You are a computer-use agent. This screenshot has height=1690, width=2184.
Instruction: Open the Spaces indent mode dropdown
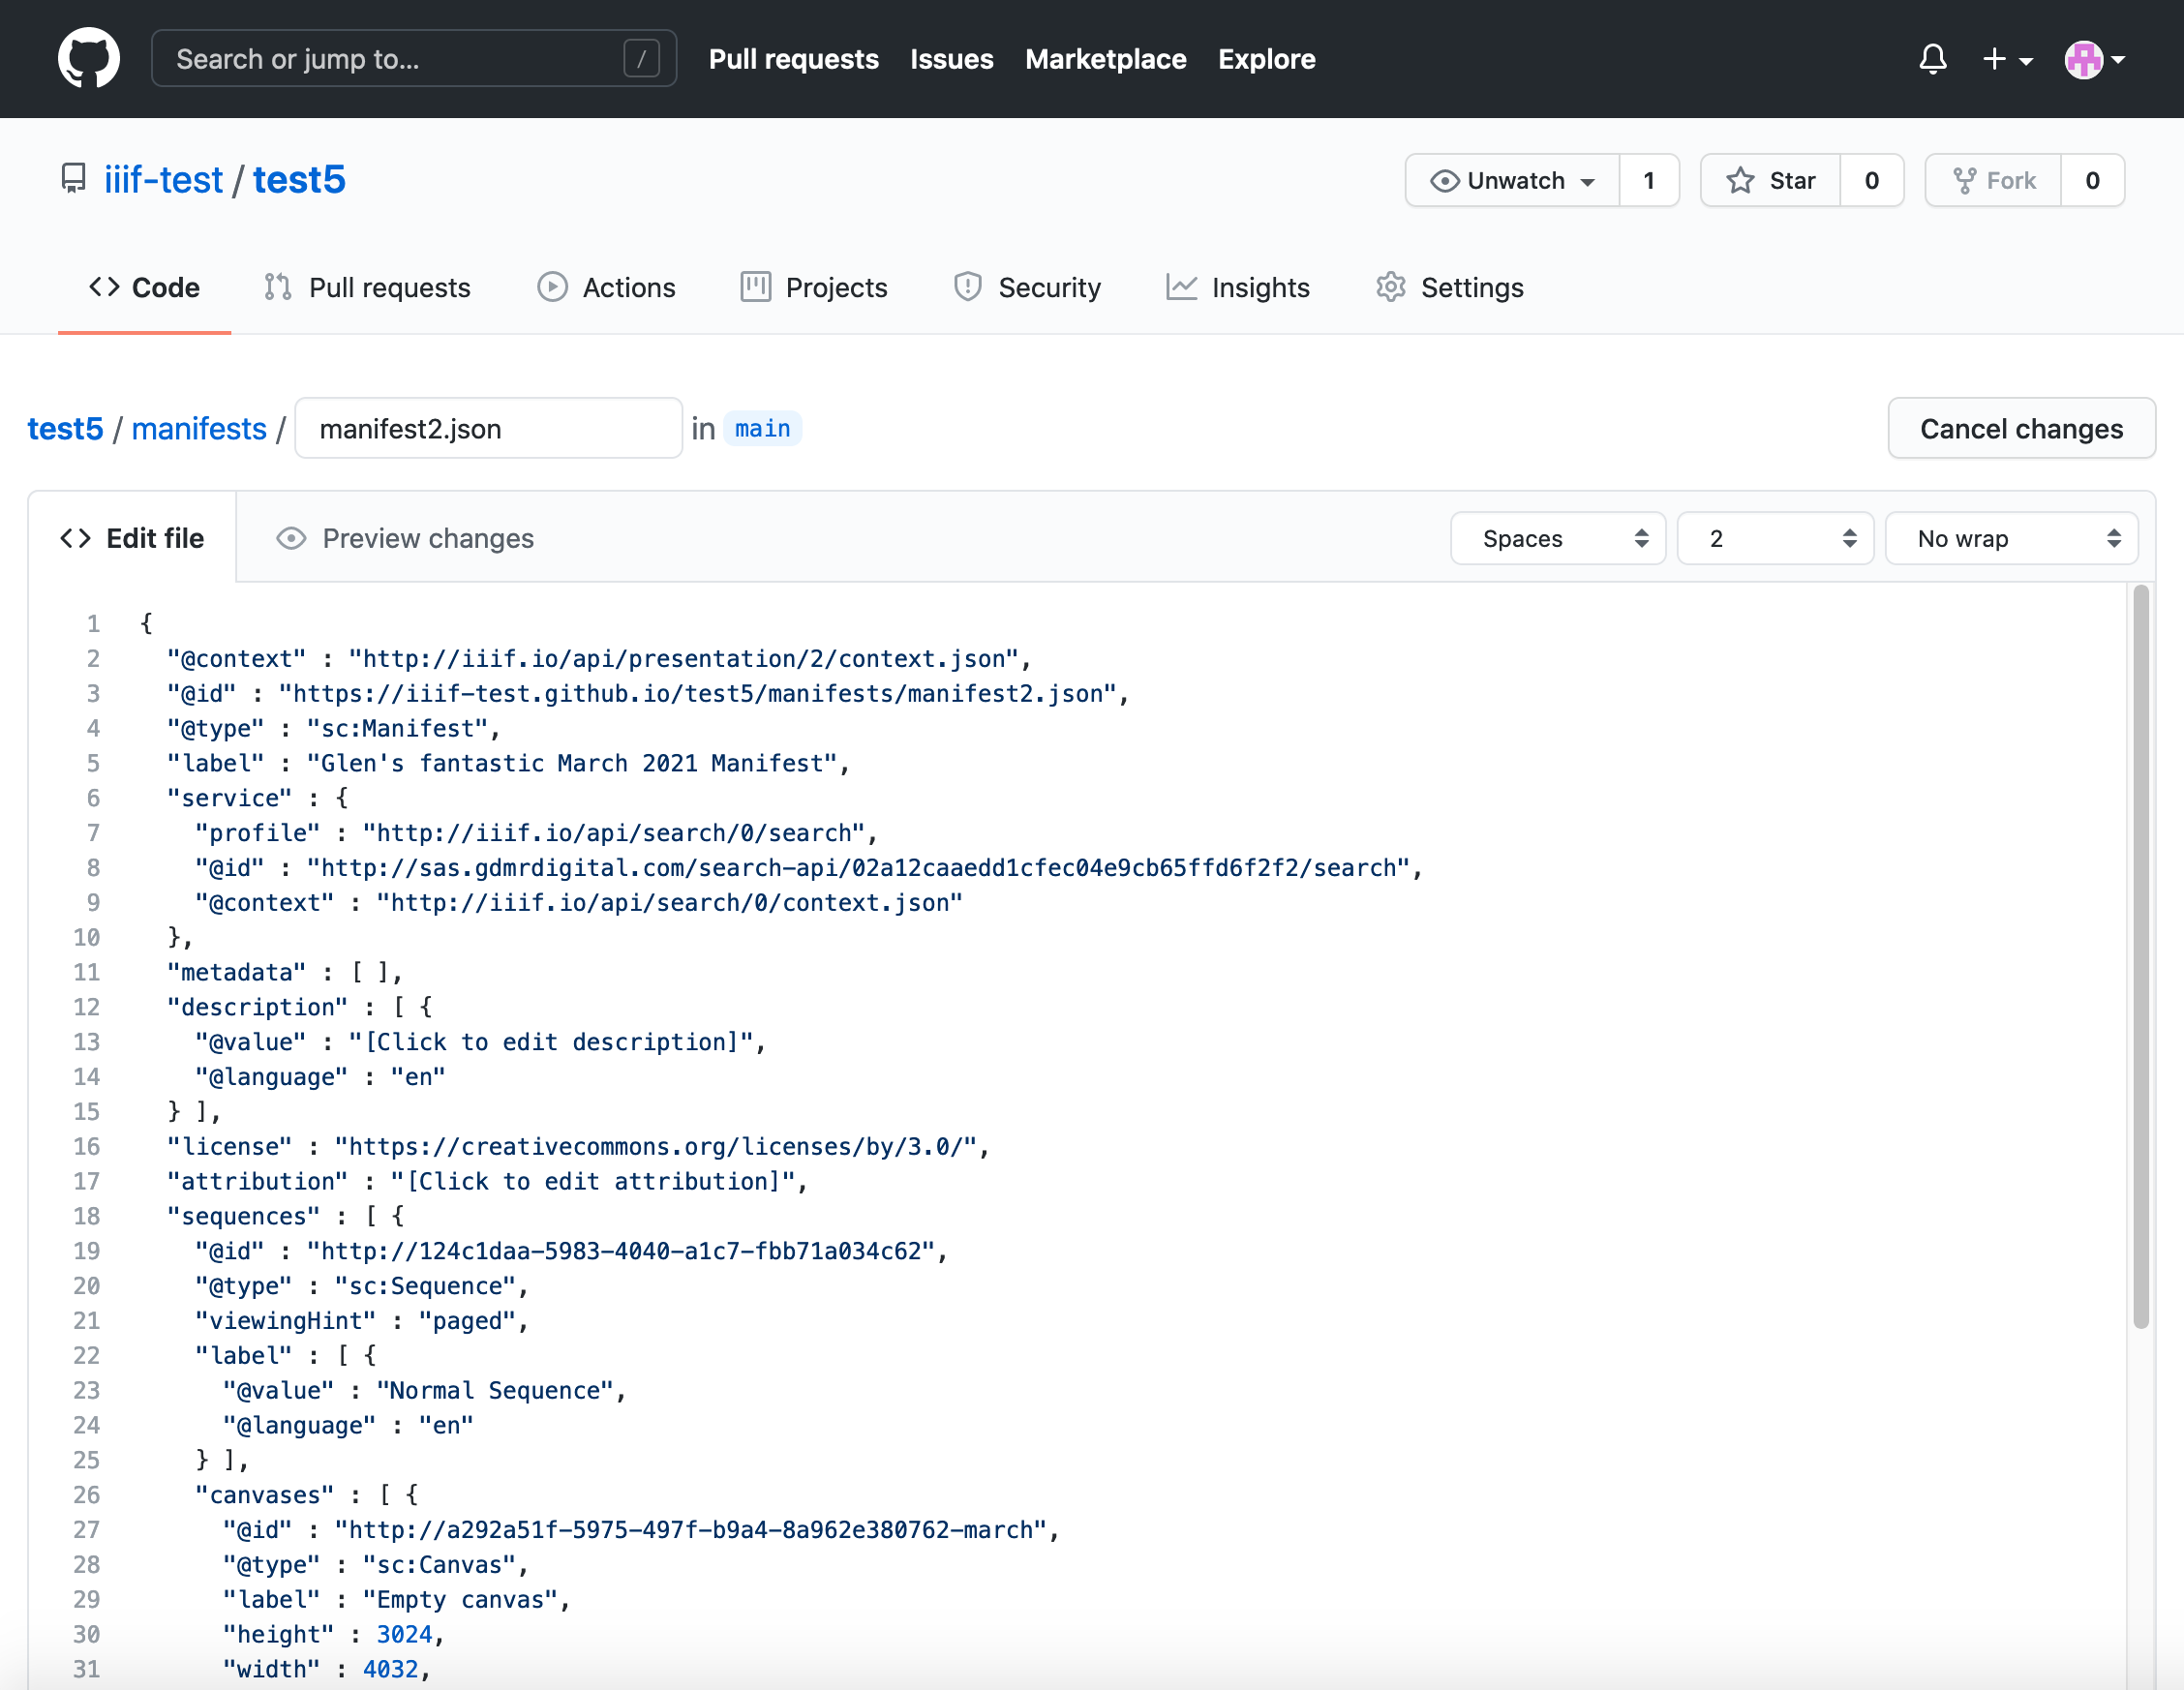point(1558,538)
